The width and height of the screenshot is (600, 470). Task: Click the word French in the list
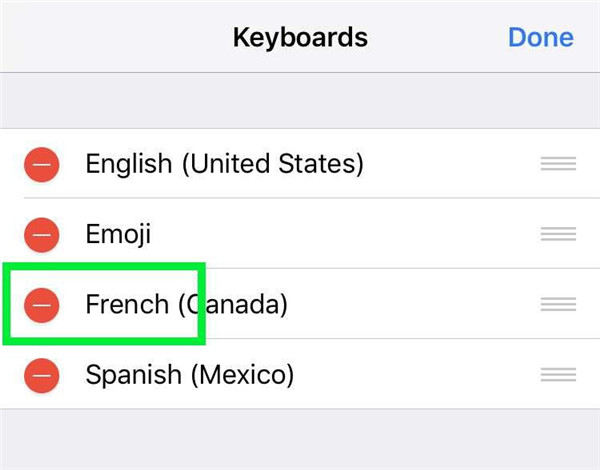pos(127,304)
